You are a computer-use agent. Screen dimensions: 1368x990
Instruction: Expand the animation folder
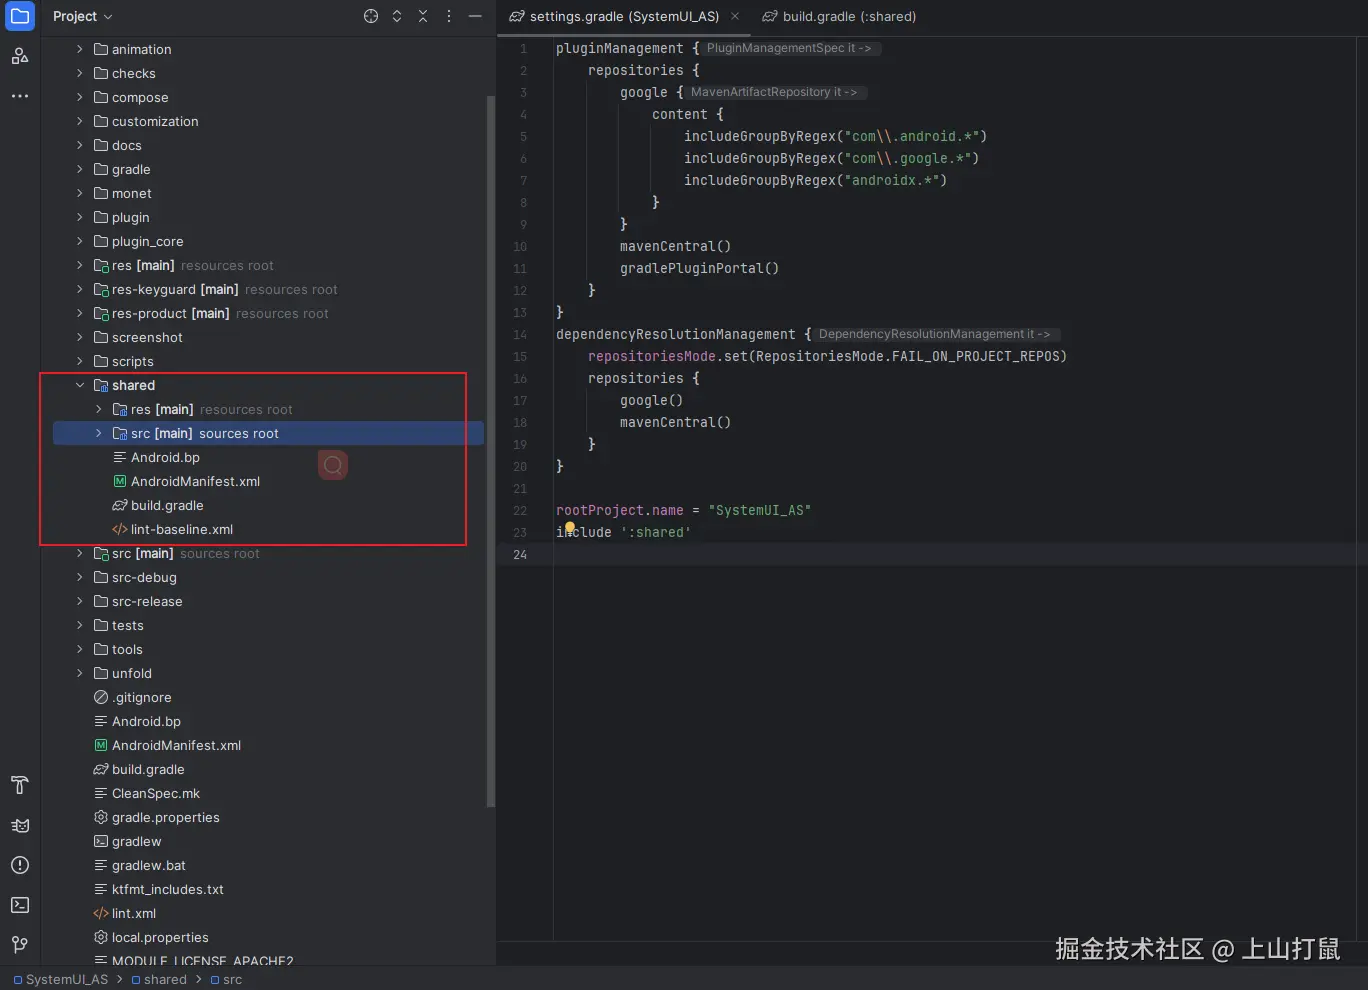[x=80, y=49]
